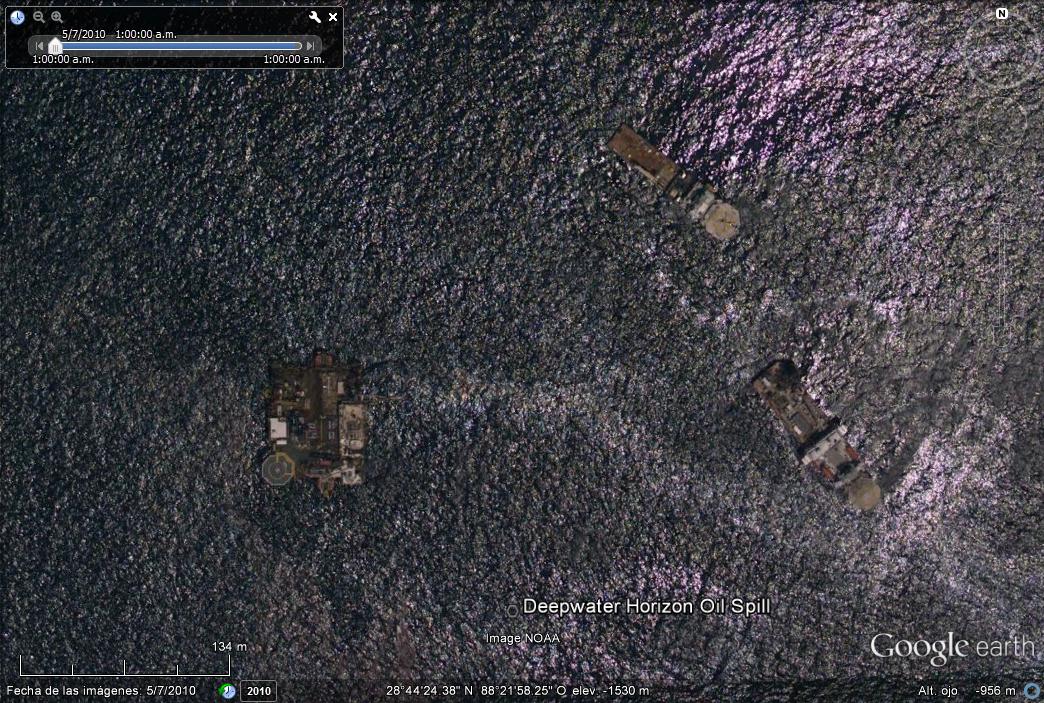The width and height of the screenshot is (1044, 703).
Task: Zoom out the time slider range
Action: tap(39, 17)
